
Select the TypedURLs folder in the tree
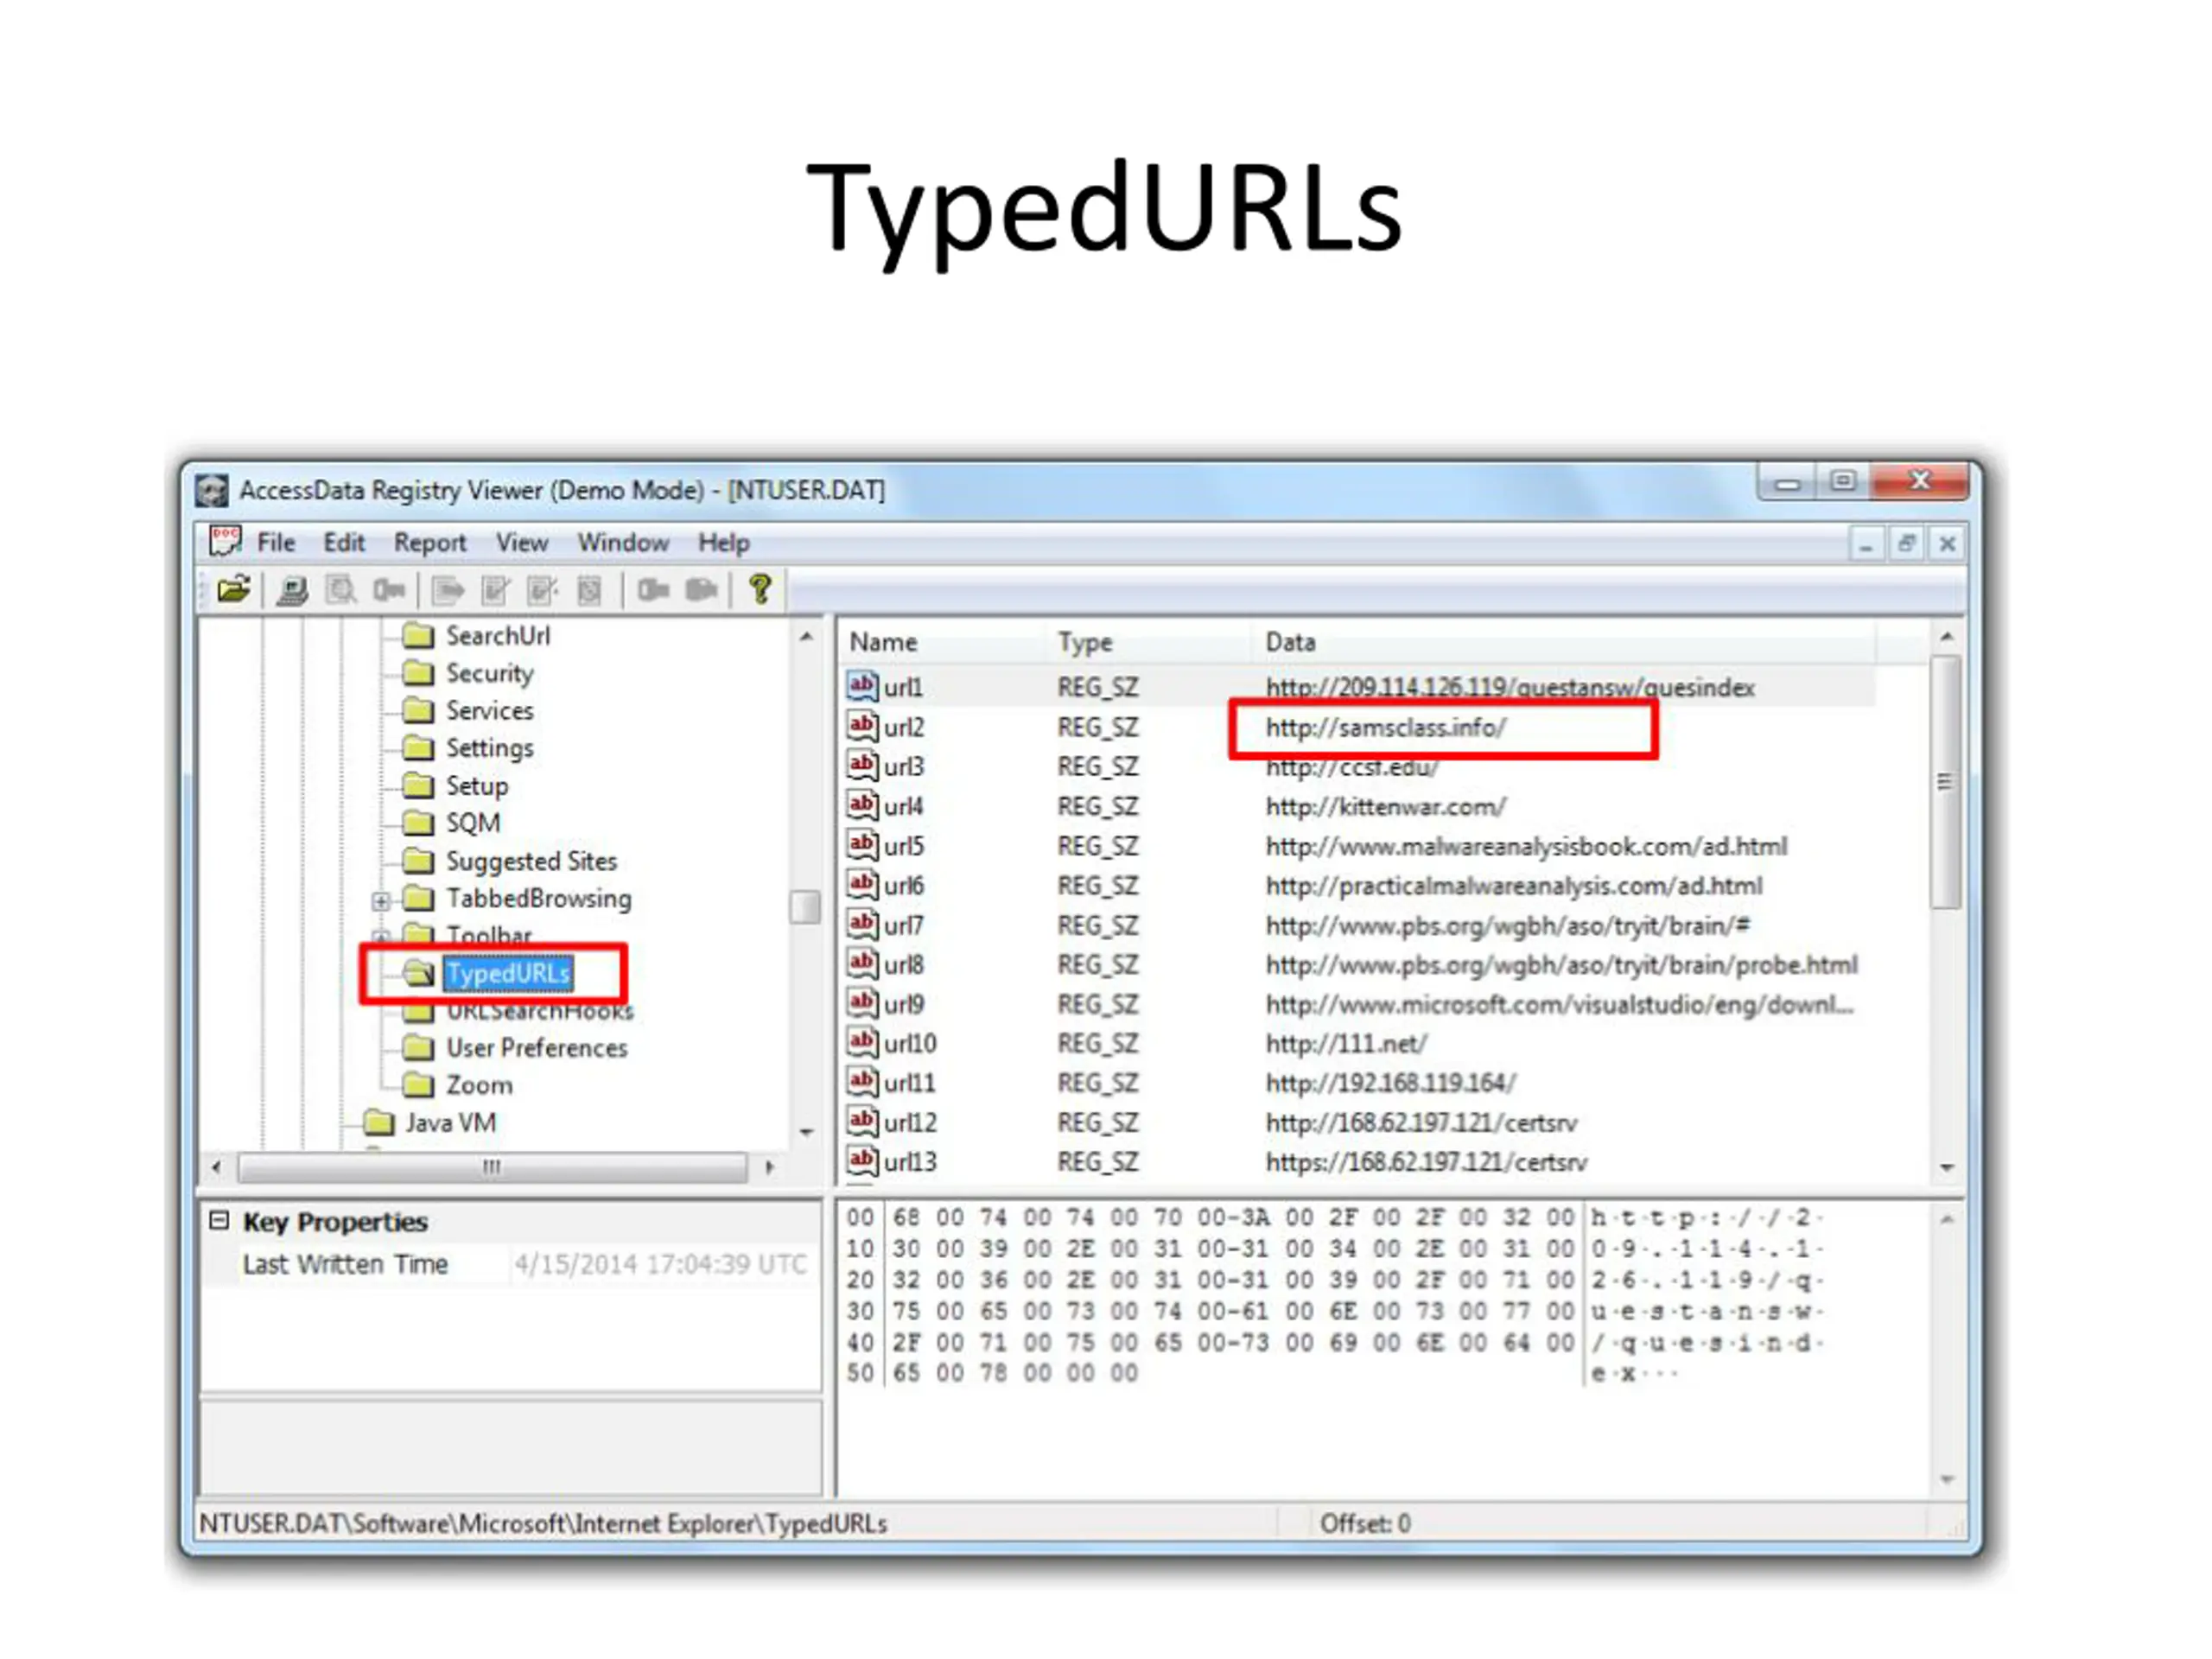[x=508, y=973]
